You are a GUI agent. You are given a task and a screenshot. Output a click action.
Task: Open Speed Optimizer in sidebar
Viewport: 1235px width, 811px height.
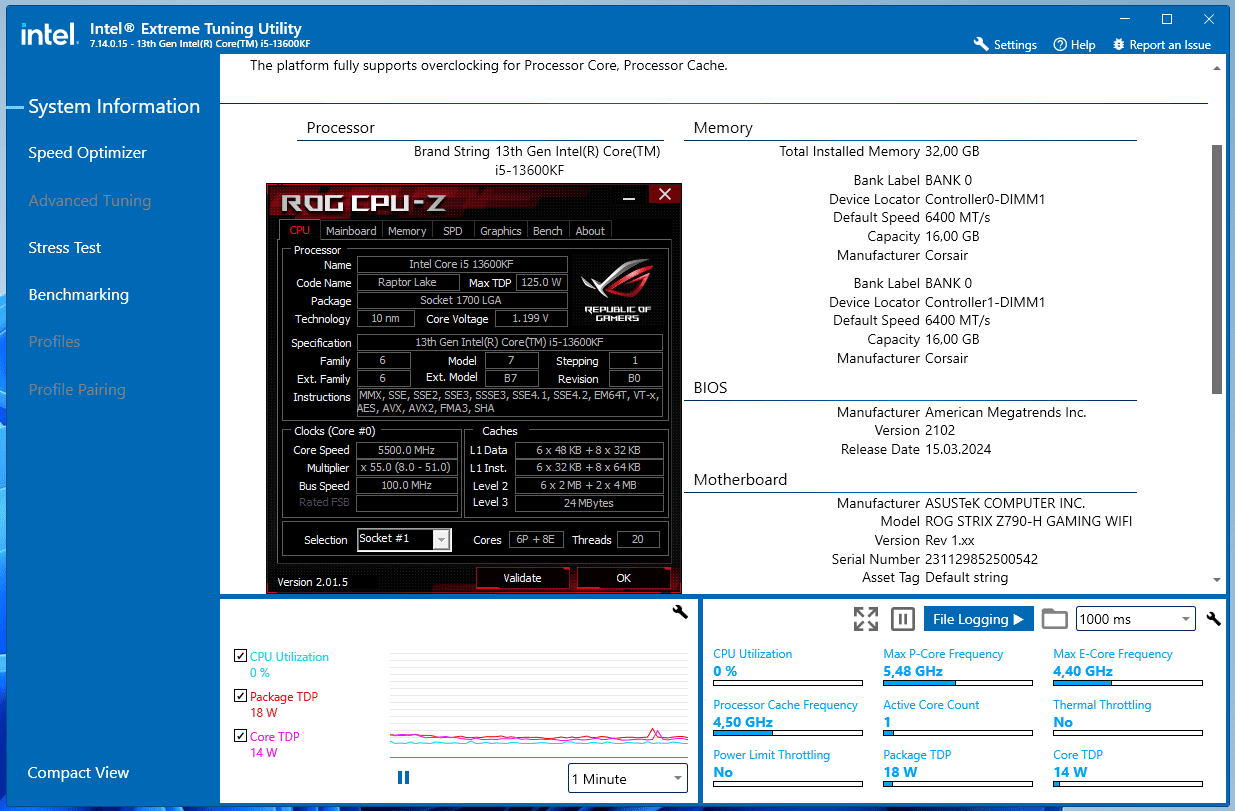[87, 153]
